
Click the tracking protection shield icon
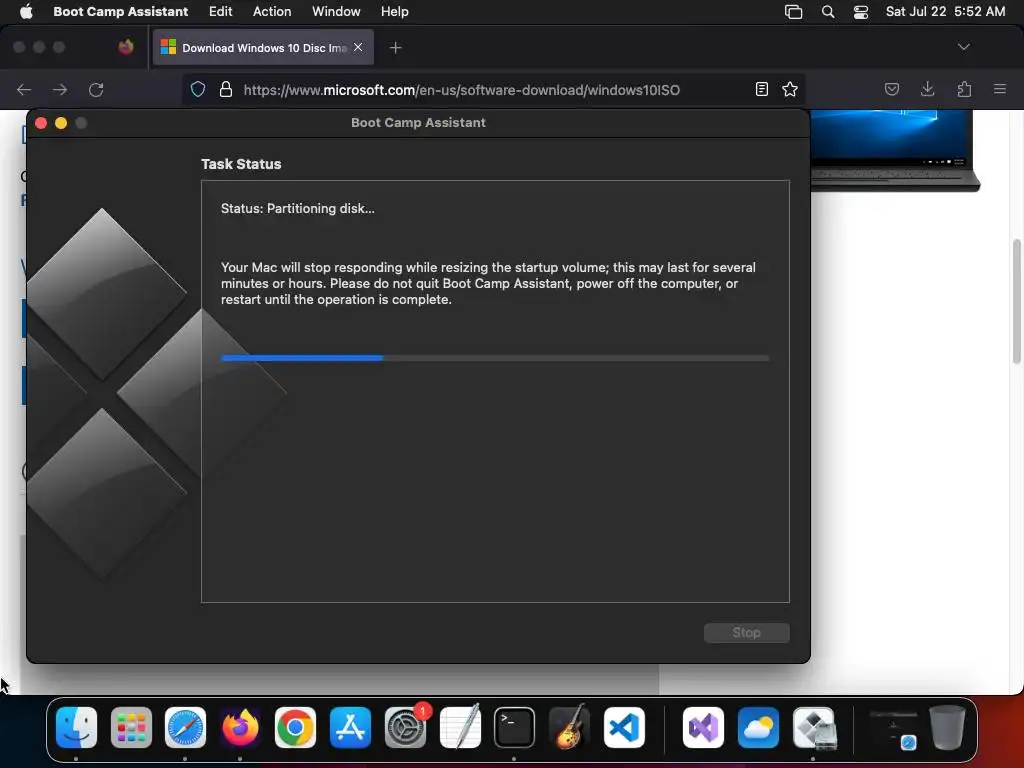pyautogui.click(x=198, y=89)
